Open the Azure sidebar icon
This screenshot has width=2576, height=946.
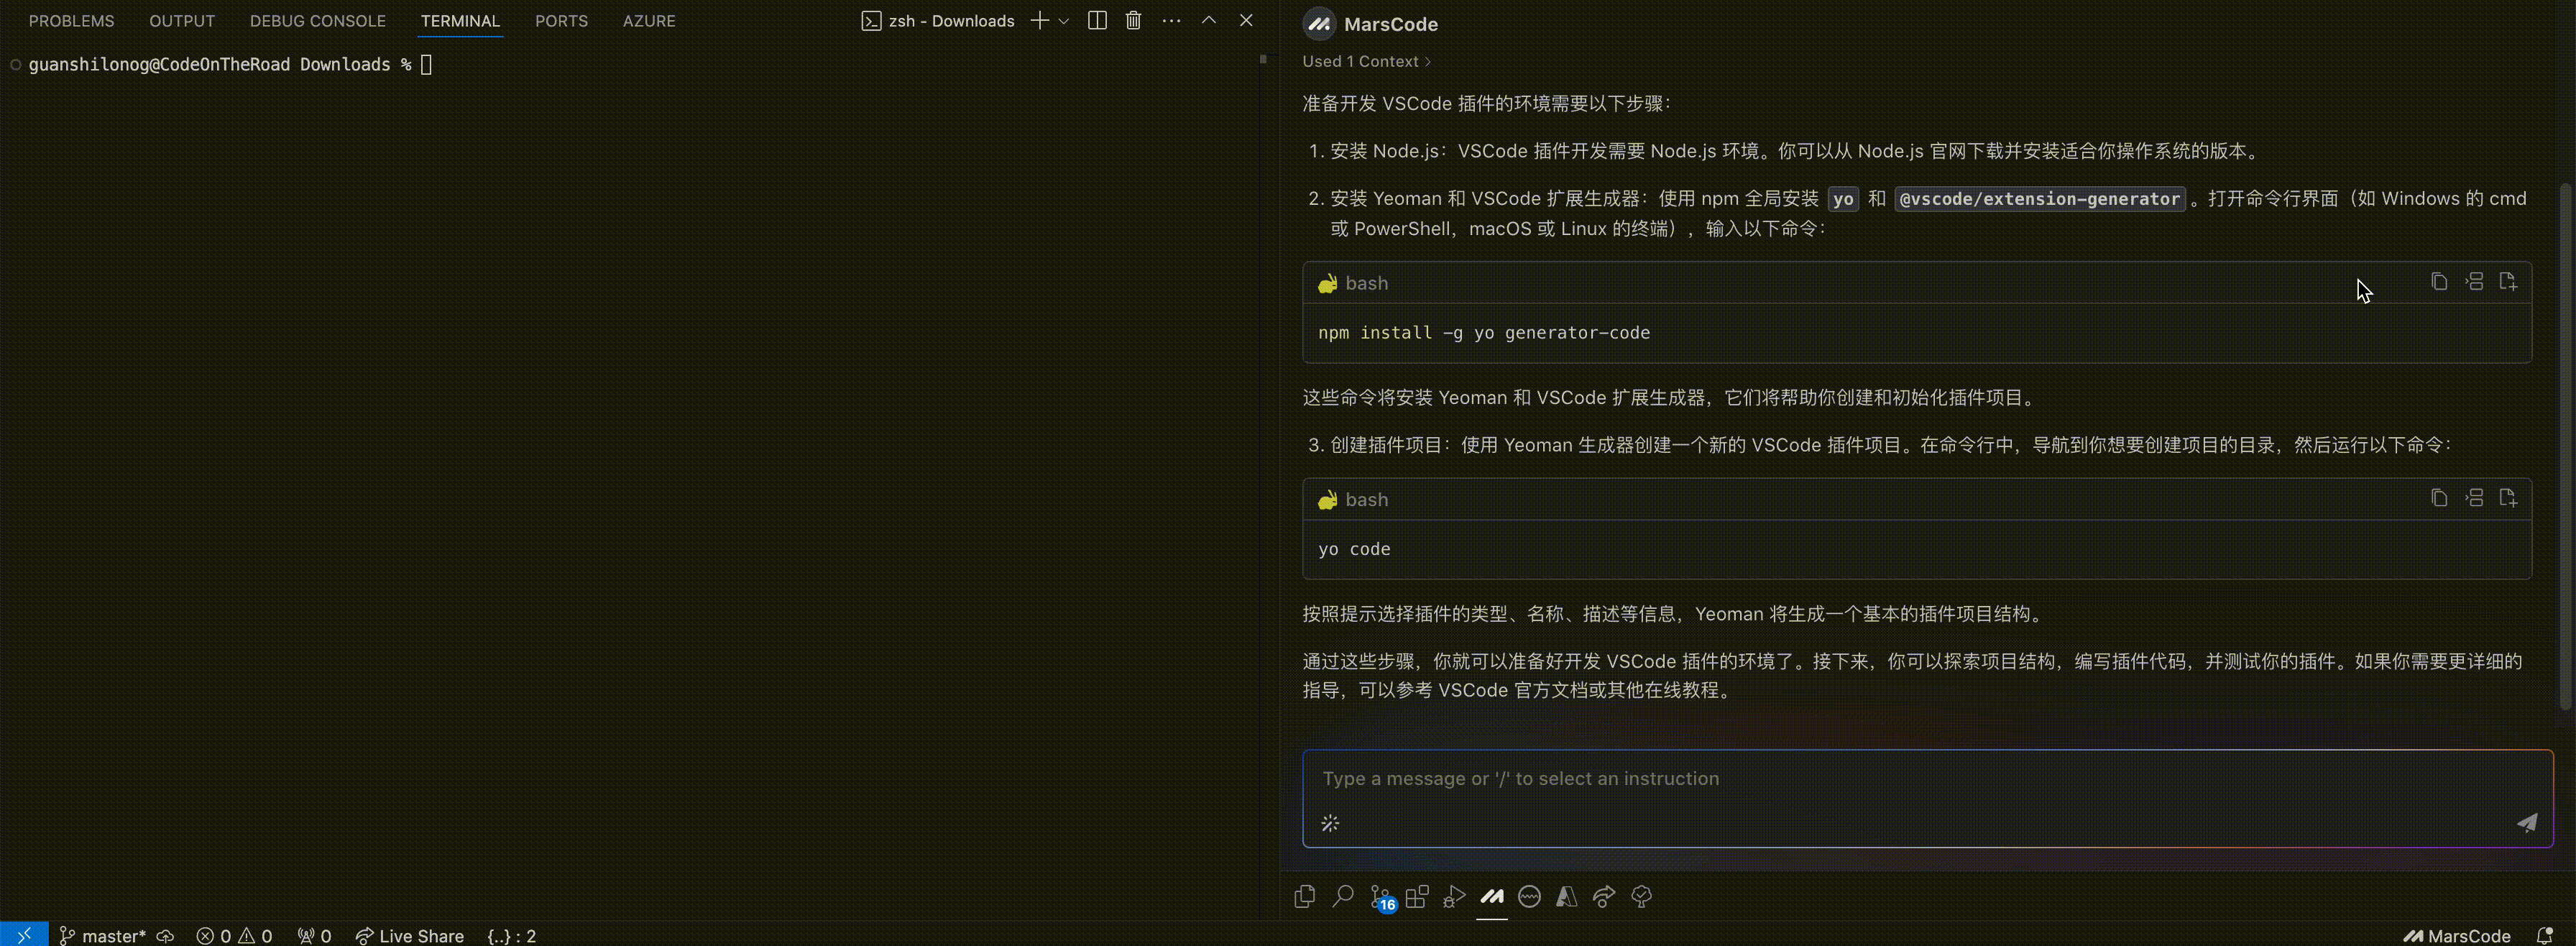1566,897
